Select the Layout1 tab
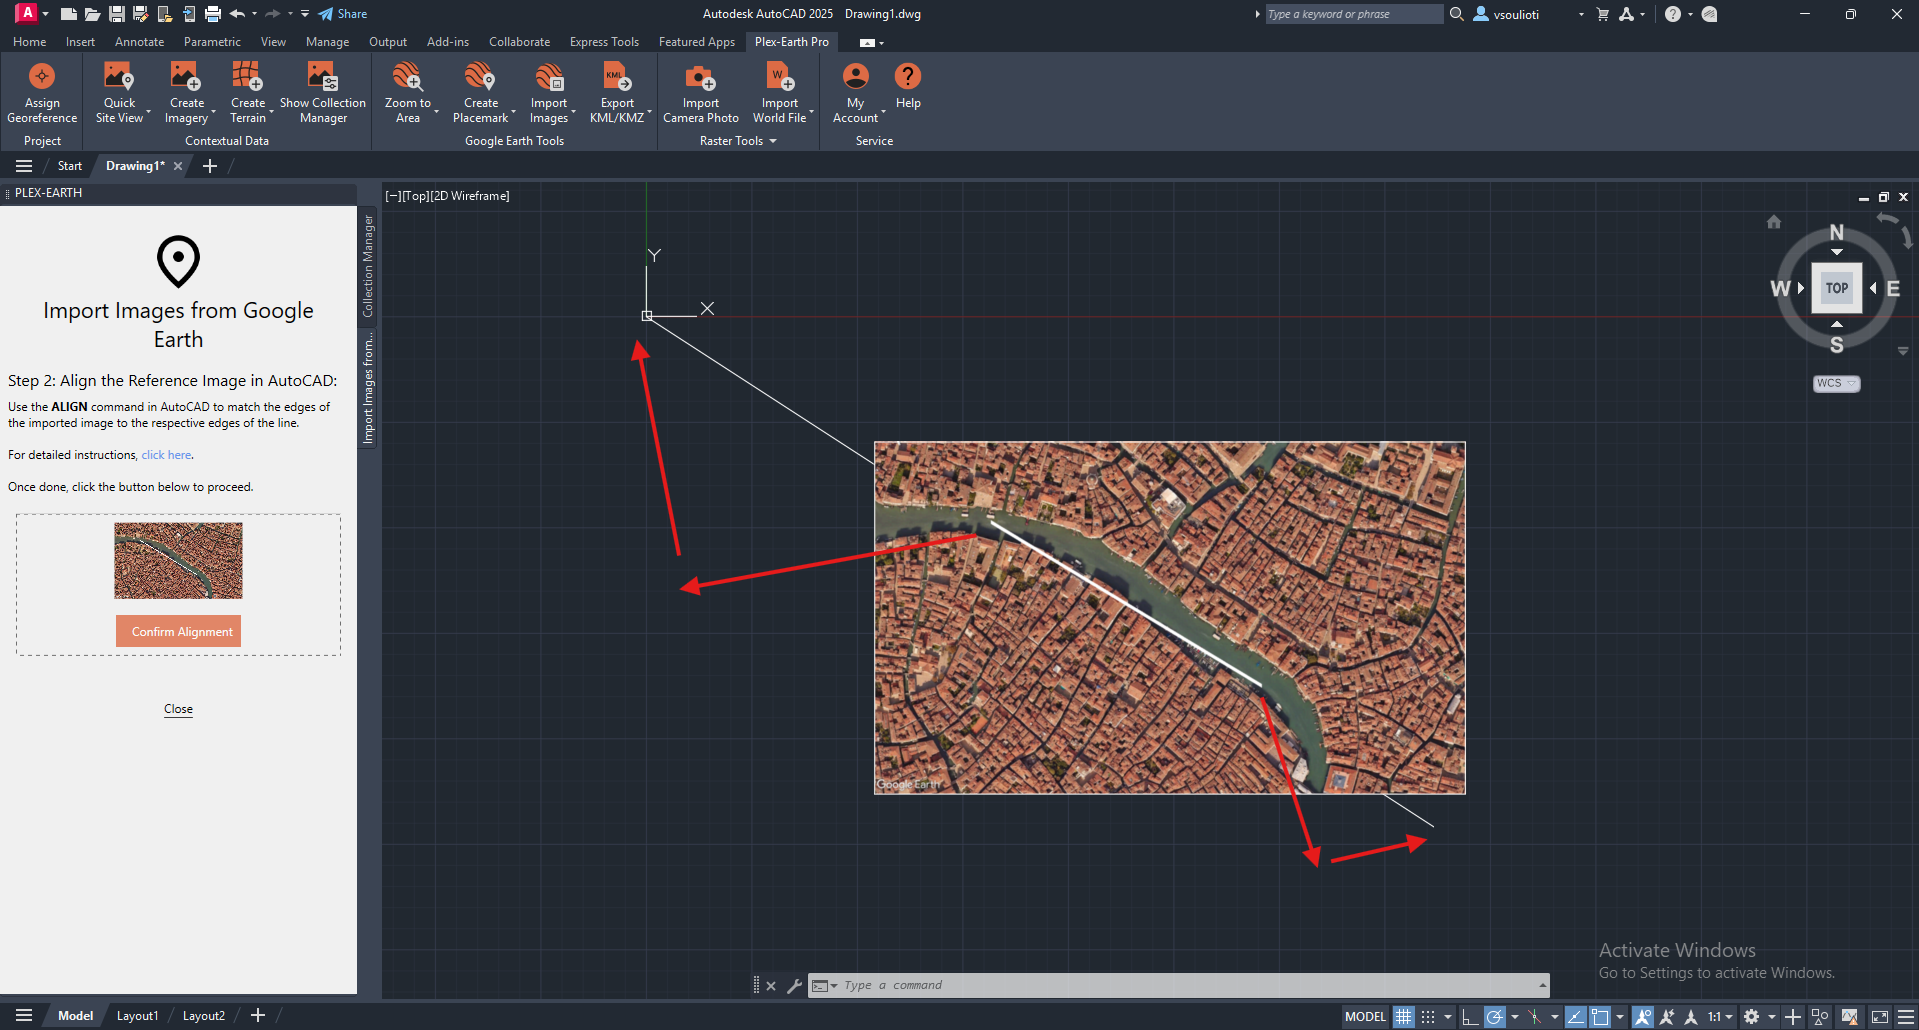The image size is (1919, 1030). click(137, 1016)
